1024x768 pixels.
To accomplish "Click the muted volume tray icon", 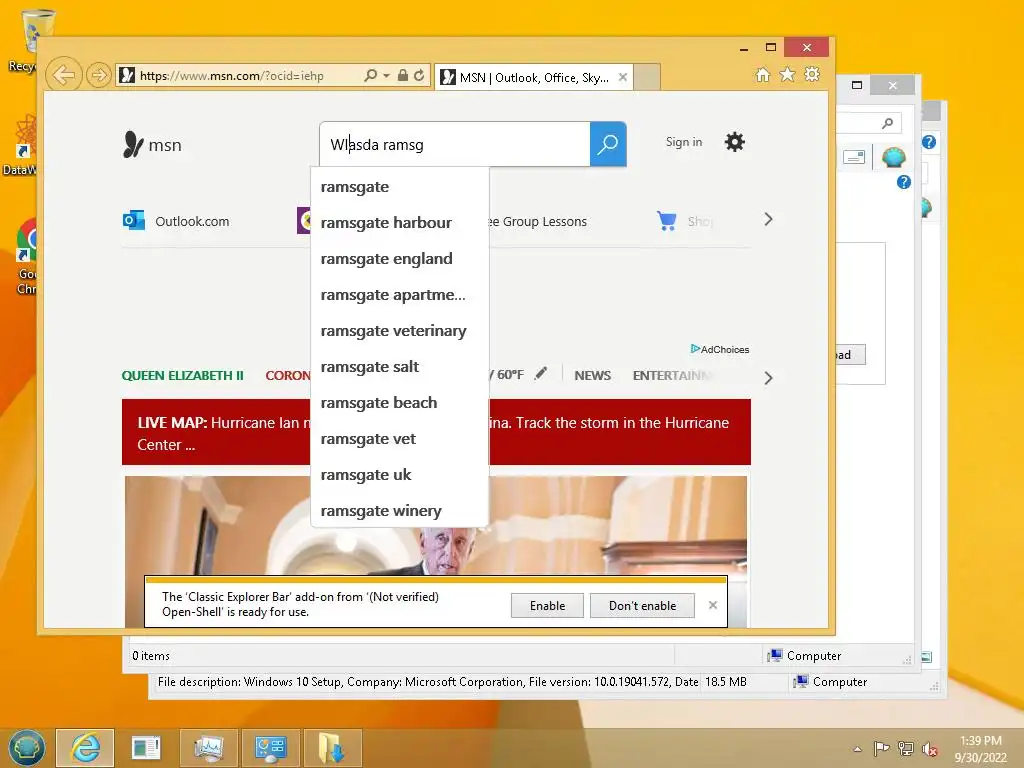I will pos(929,749).
